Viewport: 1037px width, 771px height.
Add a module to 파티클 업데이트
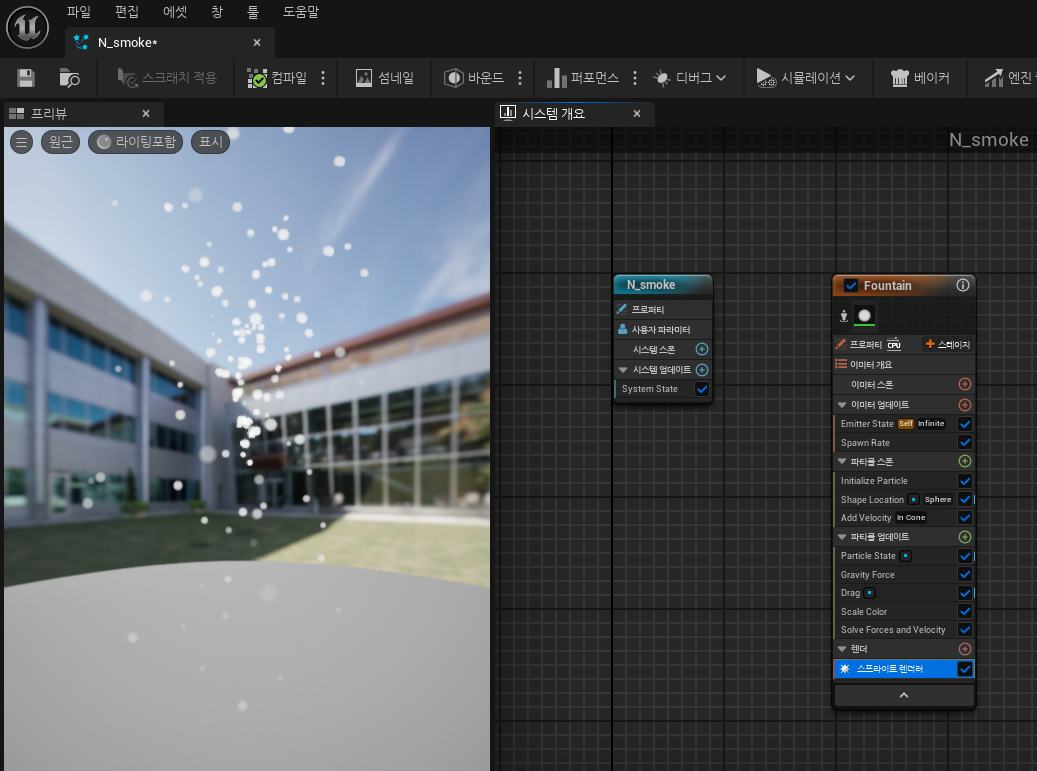point(965,537)
